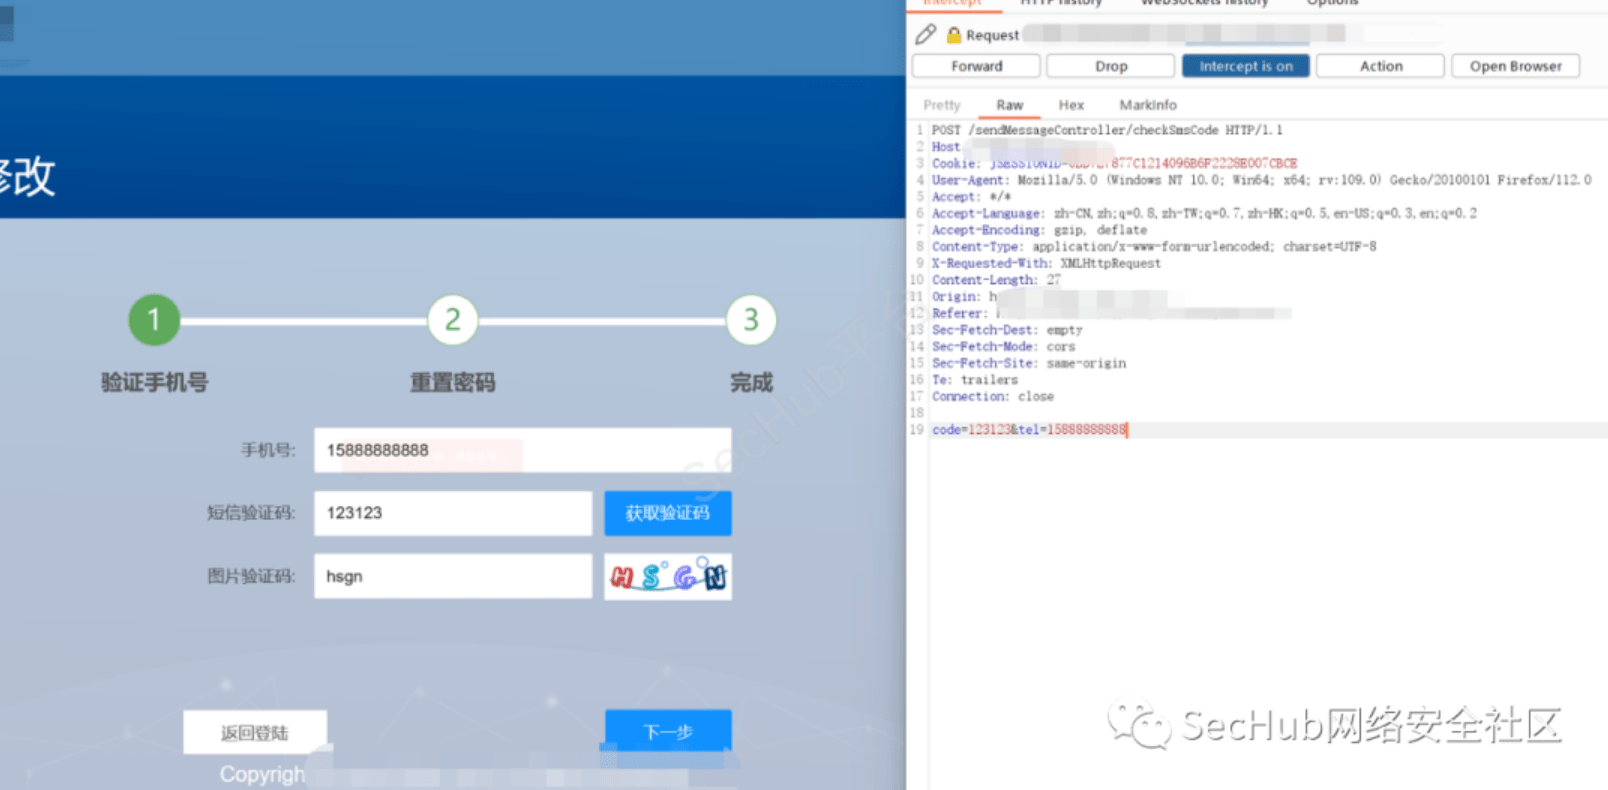Switch to the Hex view tab
The height and width of the screenshot is (790, 1608).
coord(1071,105)
